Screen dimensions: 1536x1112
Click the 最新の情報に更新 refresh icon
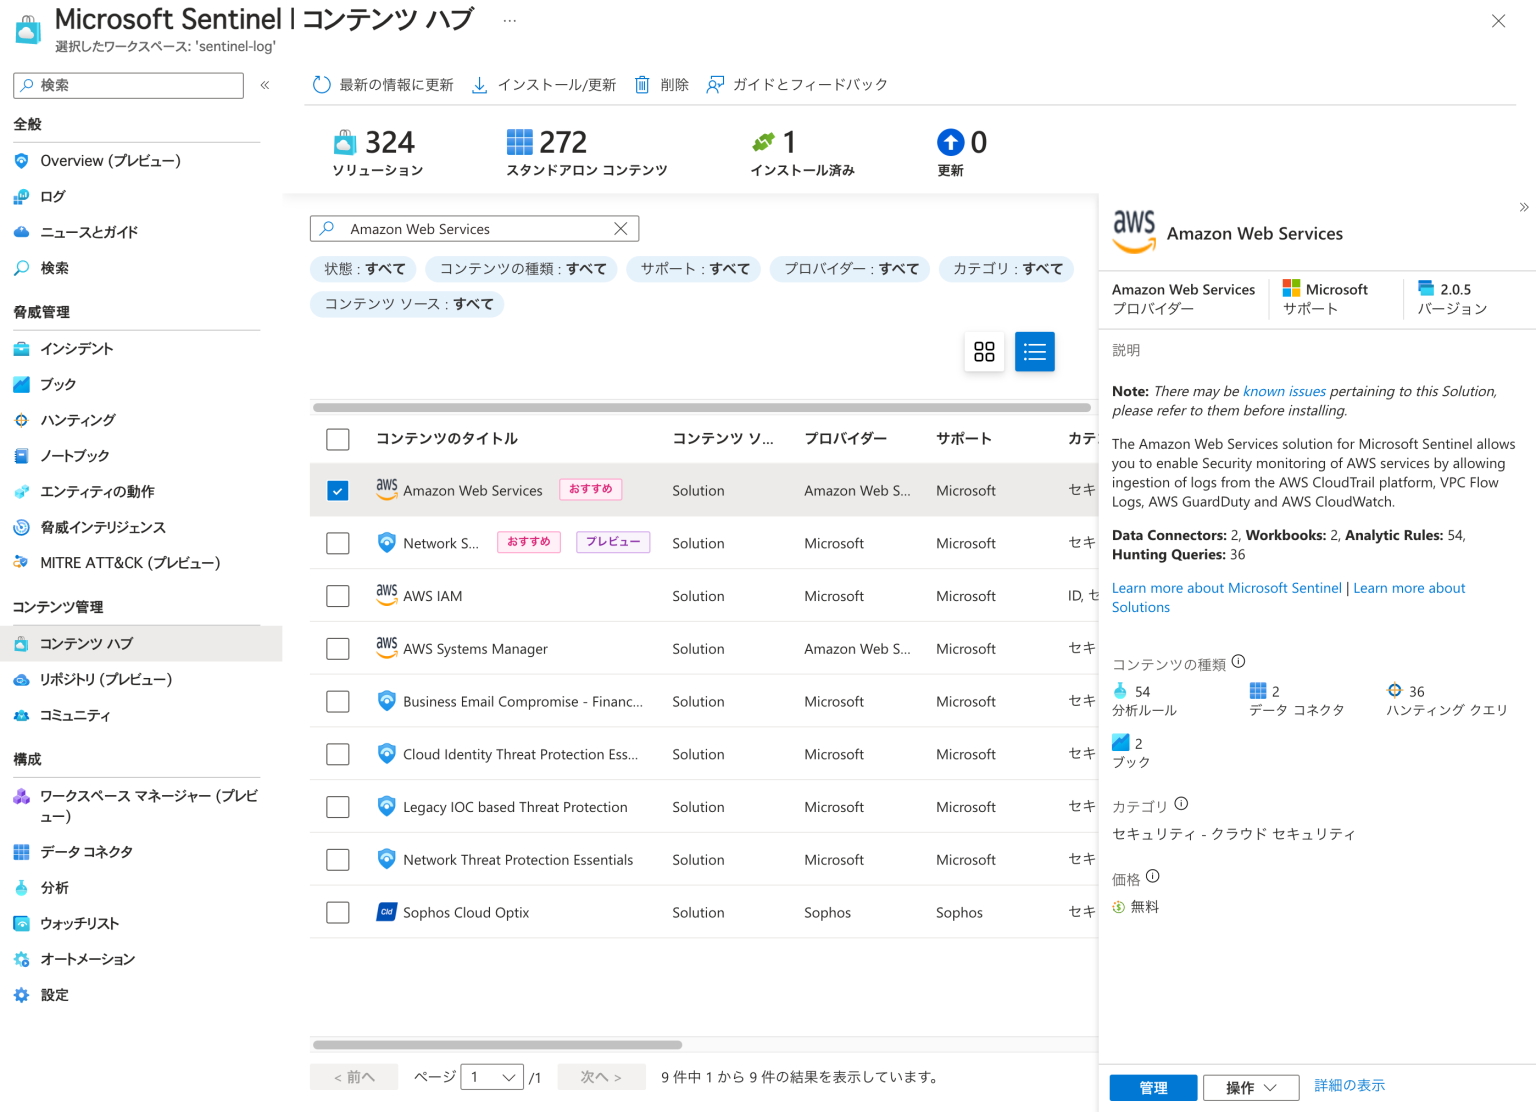[x=321, y=84]
